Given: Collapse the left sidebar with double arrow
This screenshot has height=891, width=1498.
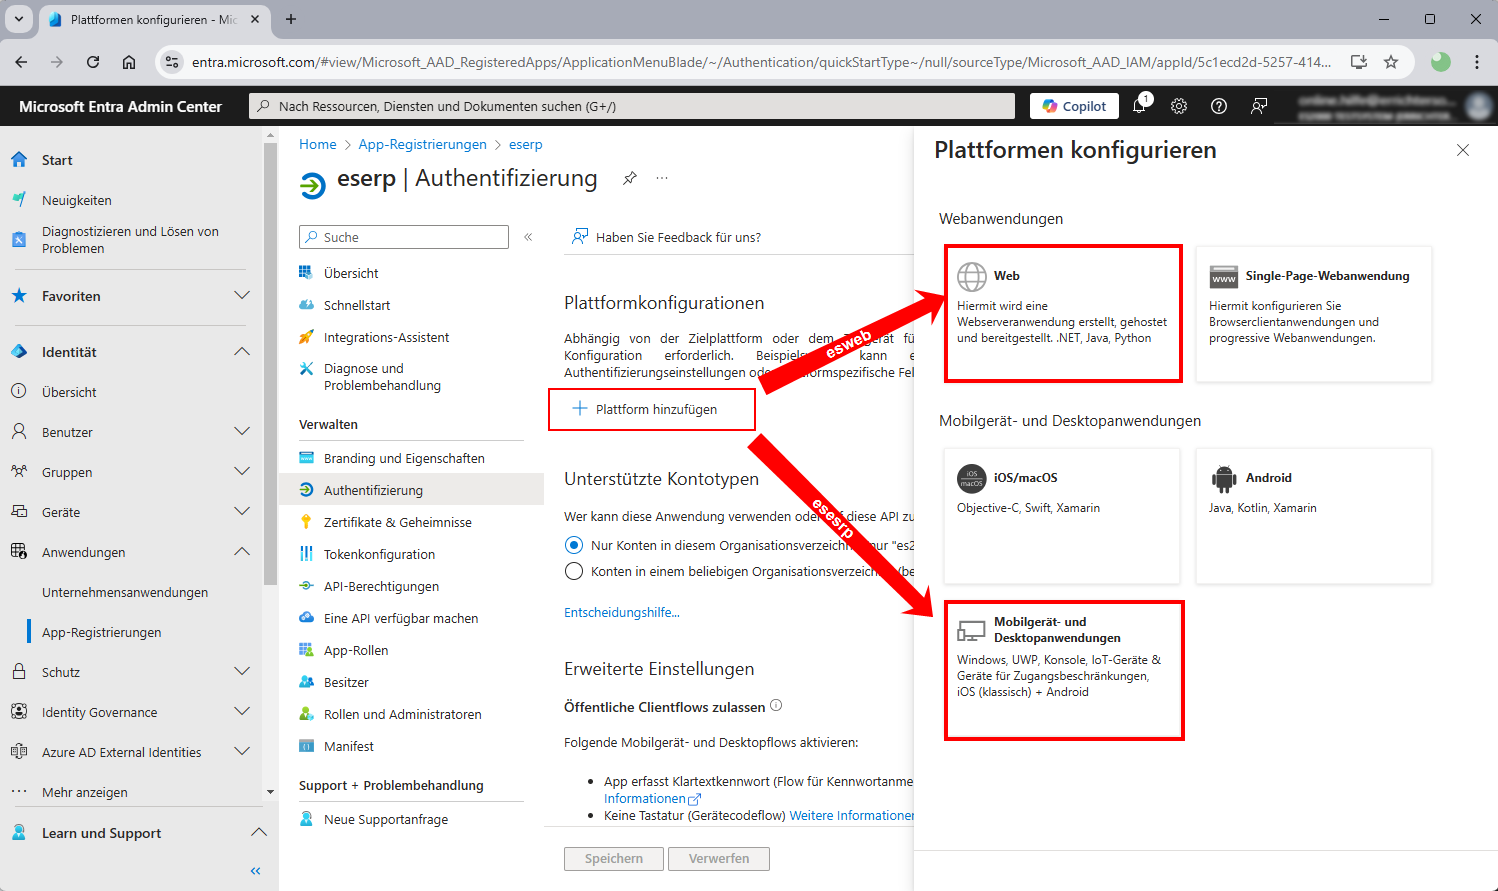Looking at the screenshot, I should [x=255, y=871].
